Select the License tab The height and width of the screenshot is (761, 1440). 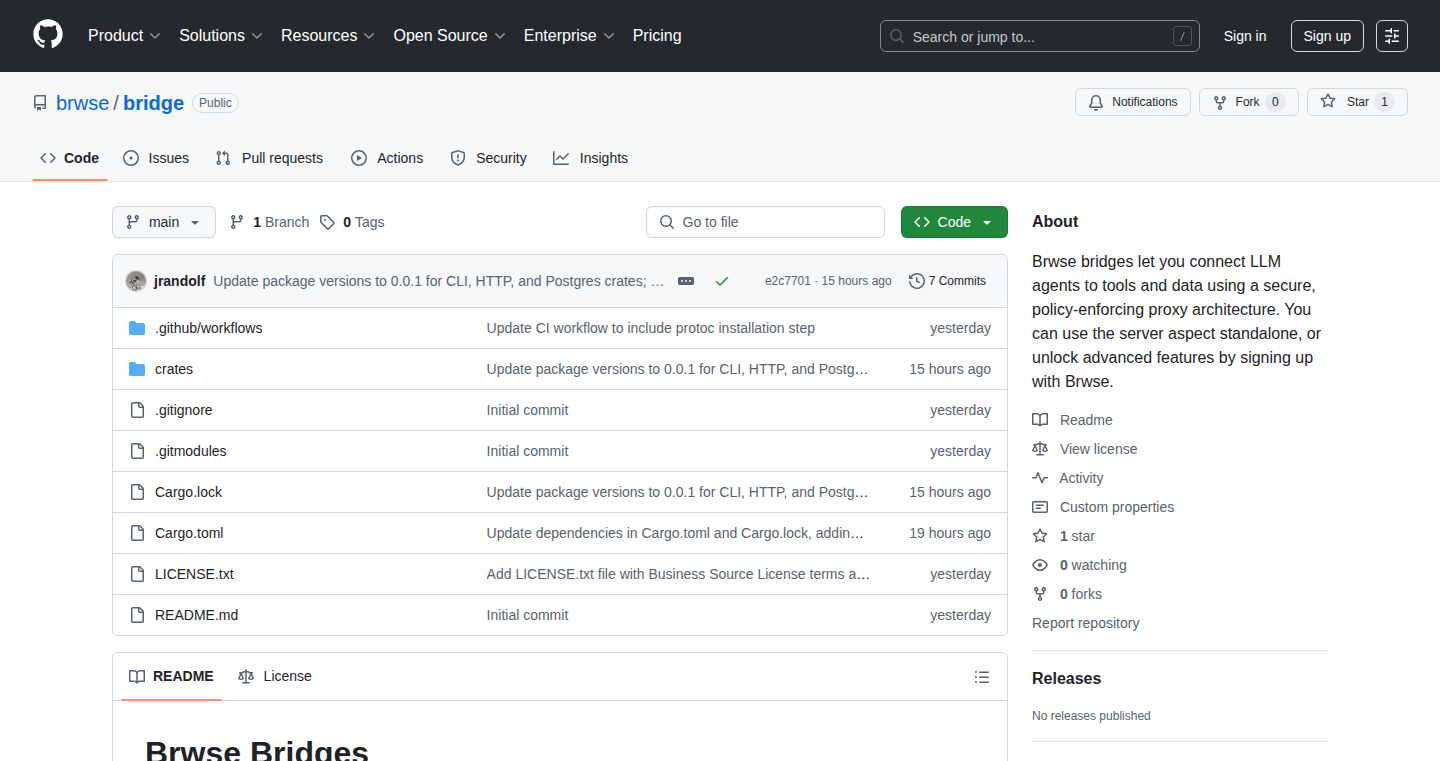[x=275, y=676]
